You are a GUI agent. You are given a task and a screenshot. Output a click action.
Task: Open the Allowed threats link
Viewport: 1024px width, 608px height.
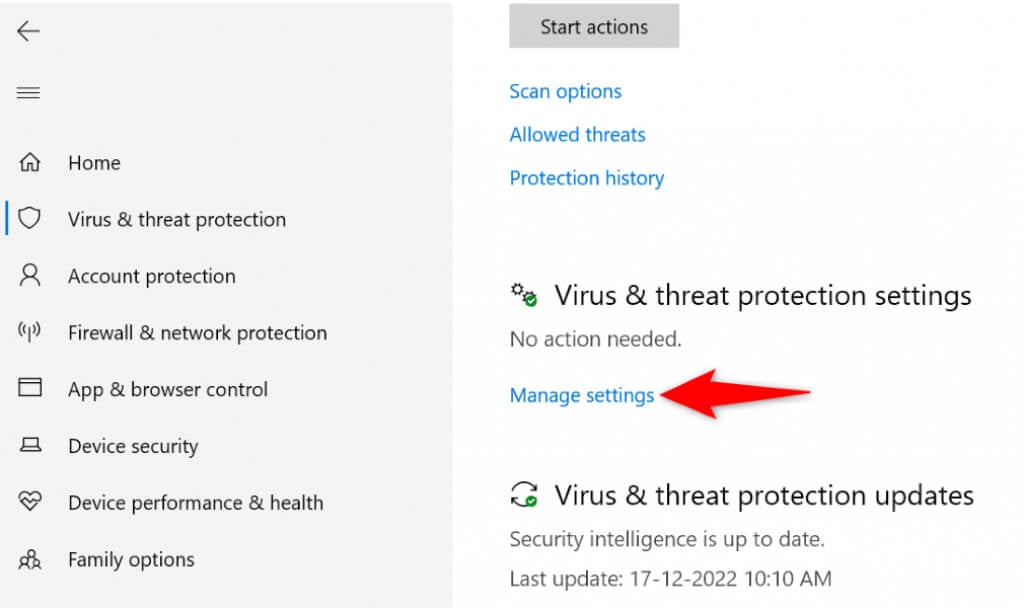(577, 134)
